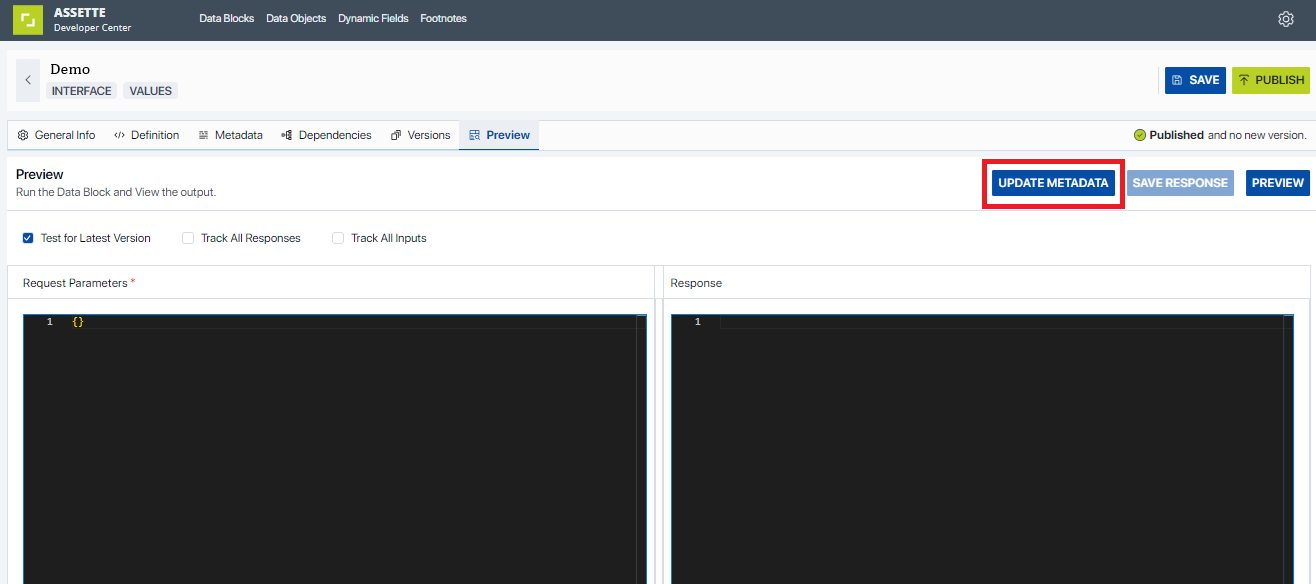Go to the Dependencies tab

click(326, 135)
